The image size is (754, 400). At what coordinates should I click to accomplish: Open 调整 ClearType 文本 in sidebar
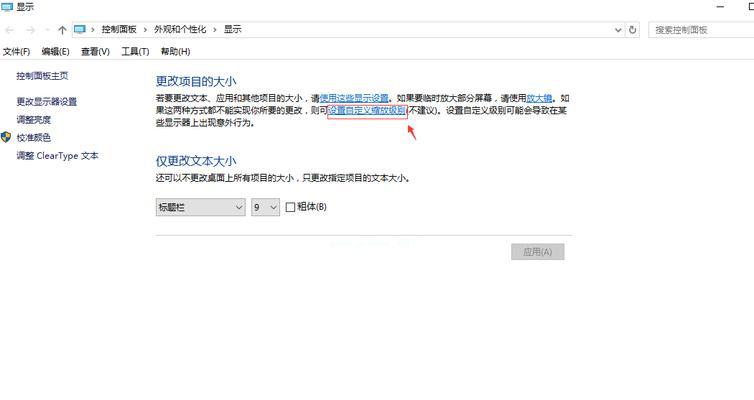coord(57,156)
